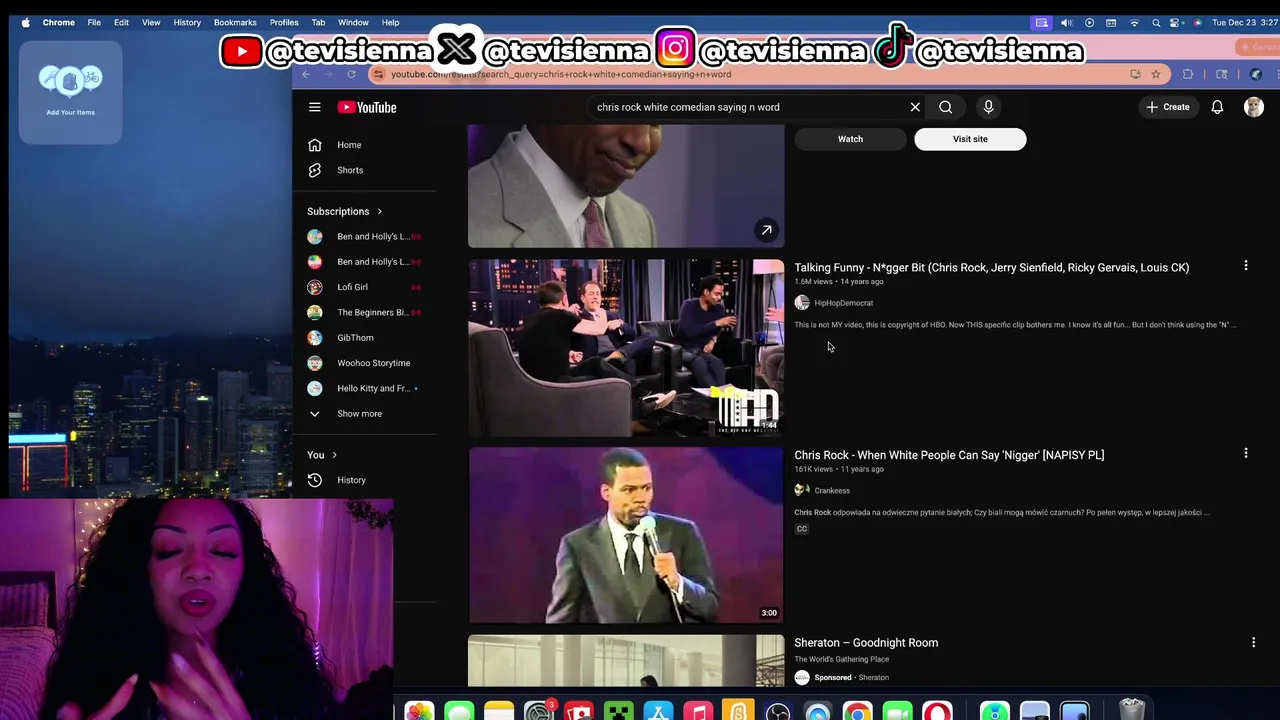Screen dimensions: 1280x720
Task: Click HipHopDemocrat channel avatar
Action: pyautogui.click(x=802, y=303)
